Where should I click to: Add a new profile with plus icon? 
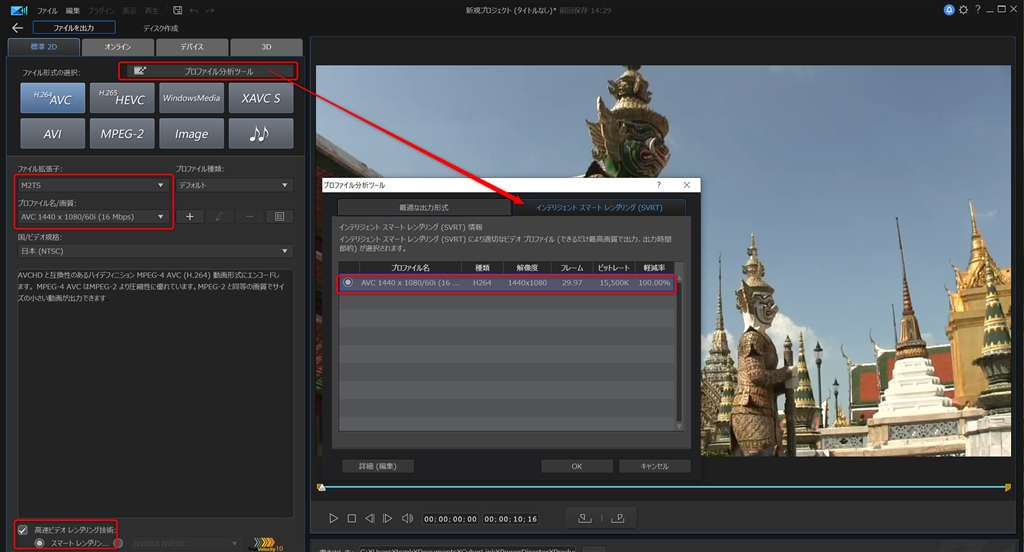(189, 217)
